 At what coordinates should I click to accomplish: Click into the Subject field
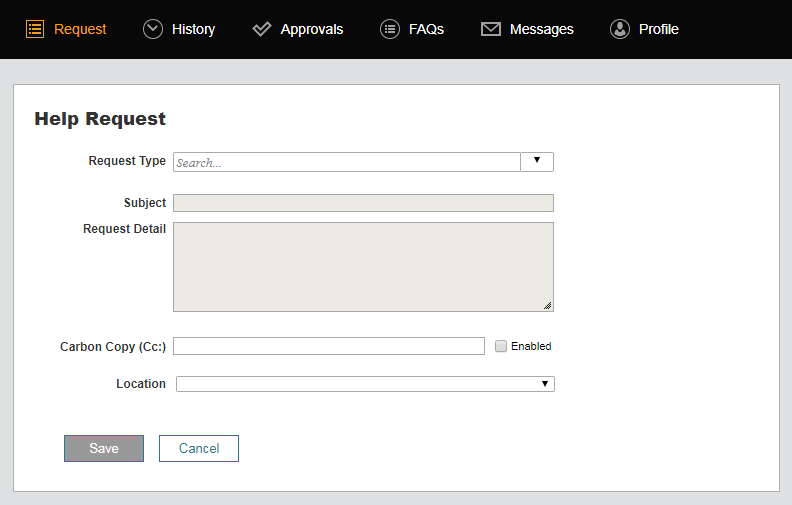pos(363,203)
